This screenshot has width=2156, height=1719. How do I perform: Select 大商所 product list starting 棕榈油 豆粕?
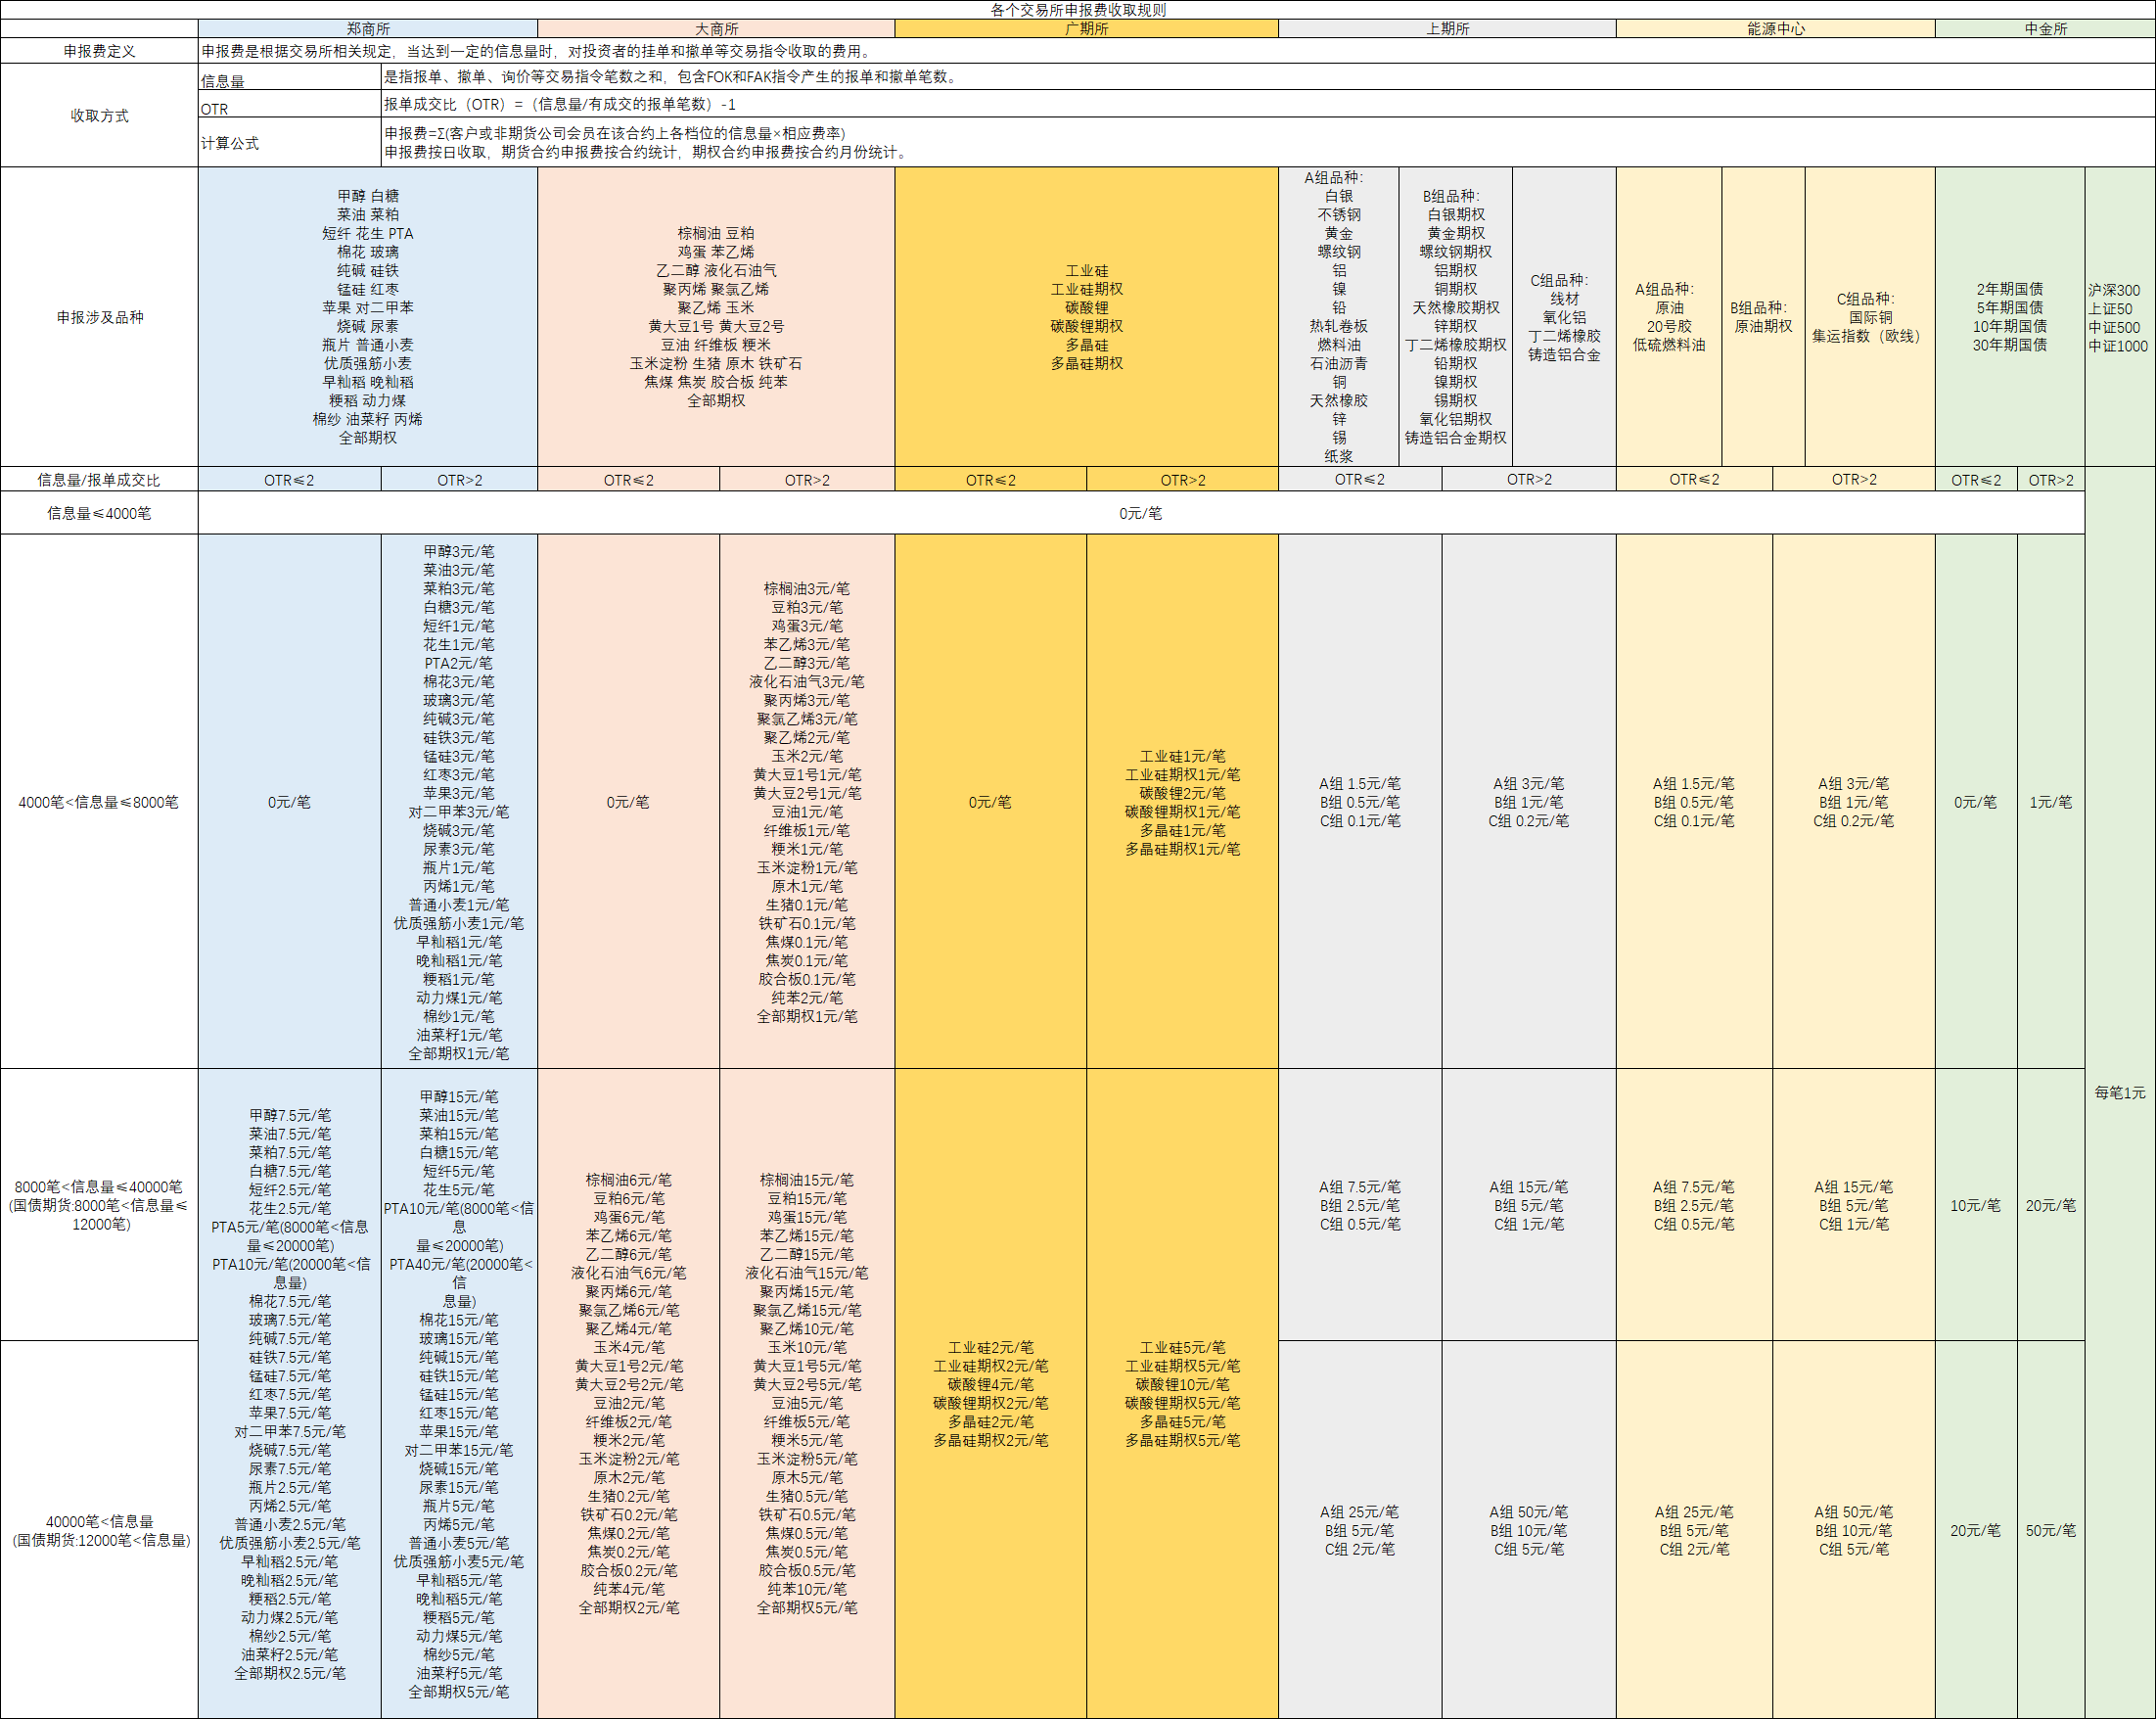(716, 317)
